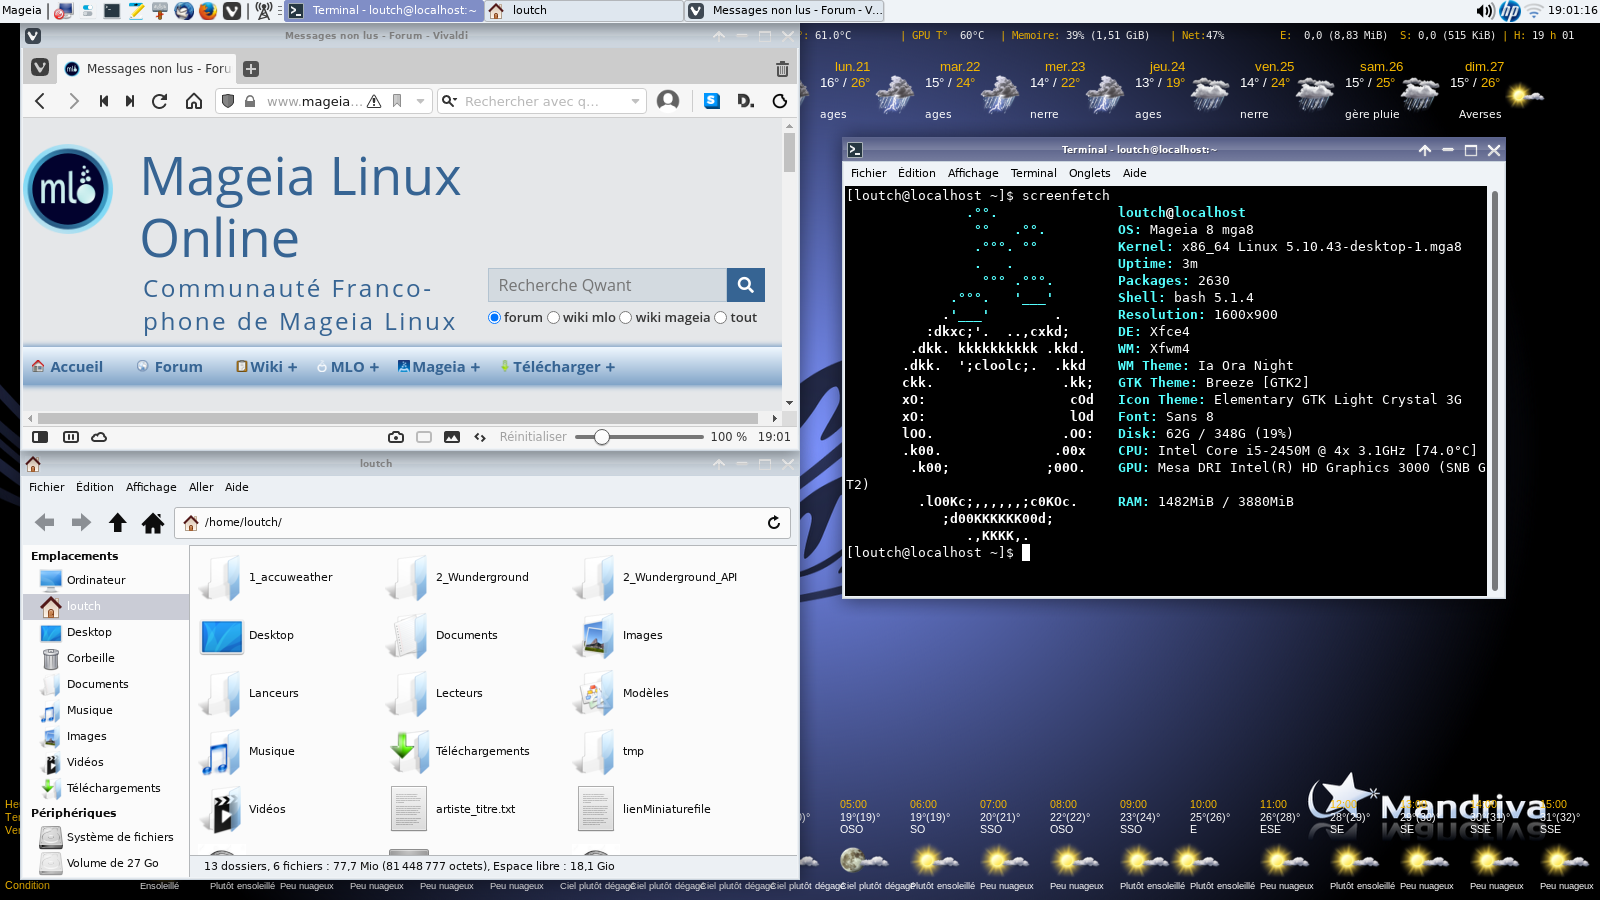Click the Qwant search magnifier button

746,285
